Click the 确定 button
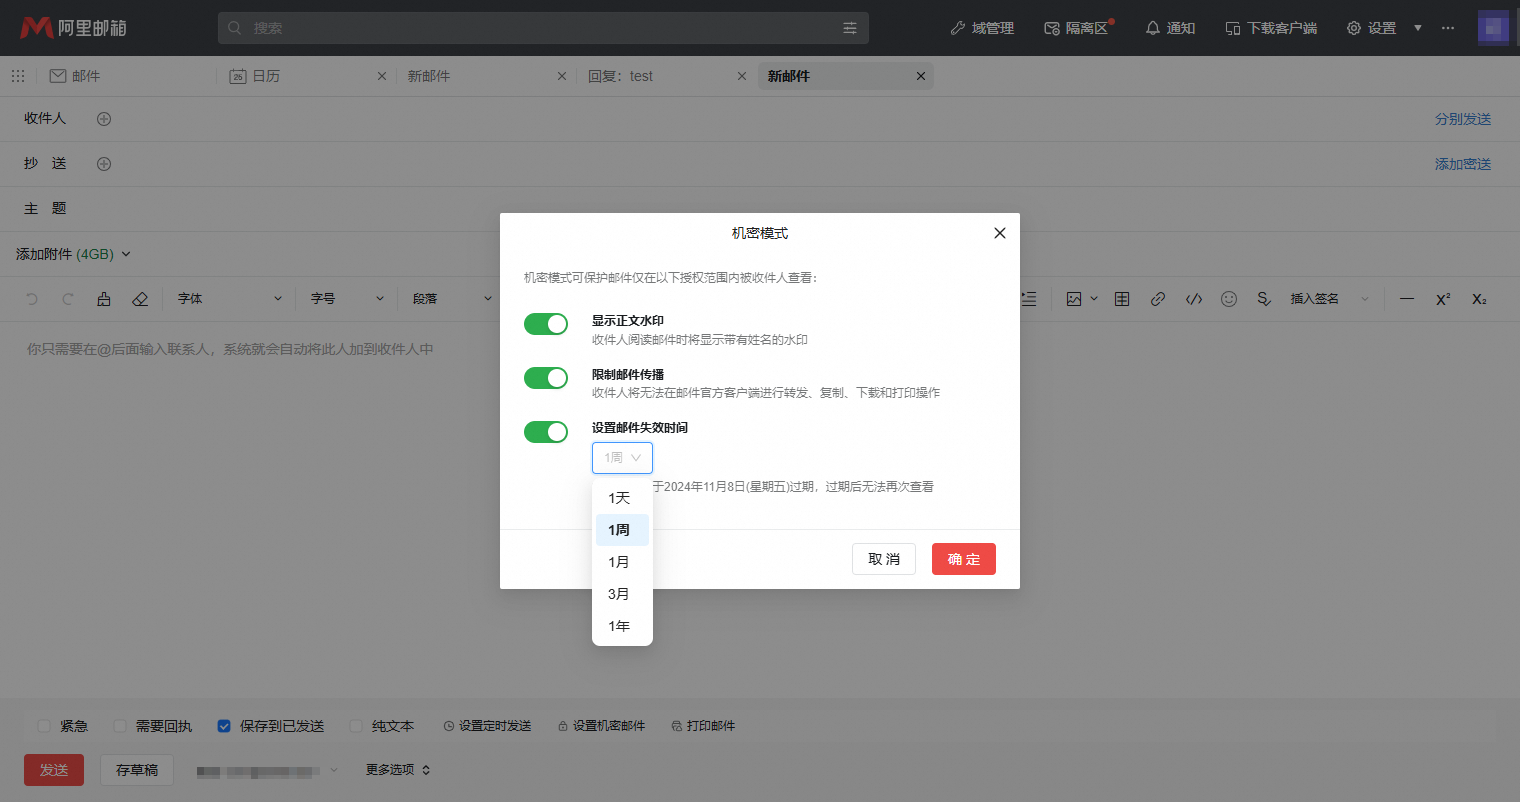Viewport: 1520px width, 802px height. [963, 559]
